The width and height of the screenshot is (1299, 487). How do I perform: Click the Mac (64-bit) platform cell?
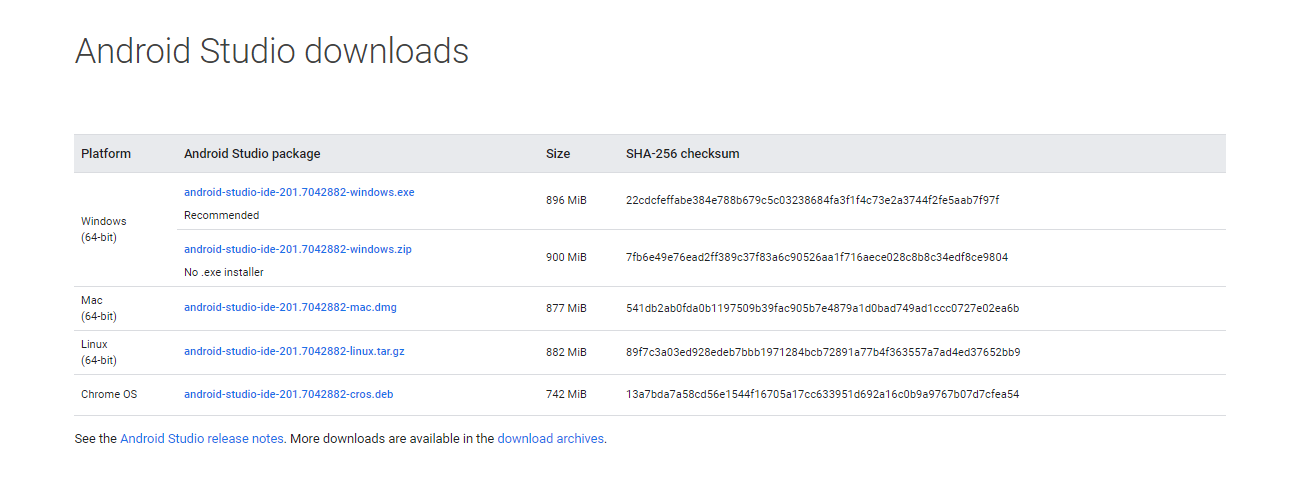99,308
